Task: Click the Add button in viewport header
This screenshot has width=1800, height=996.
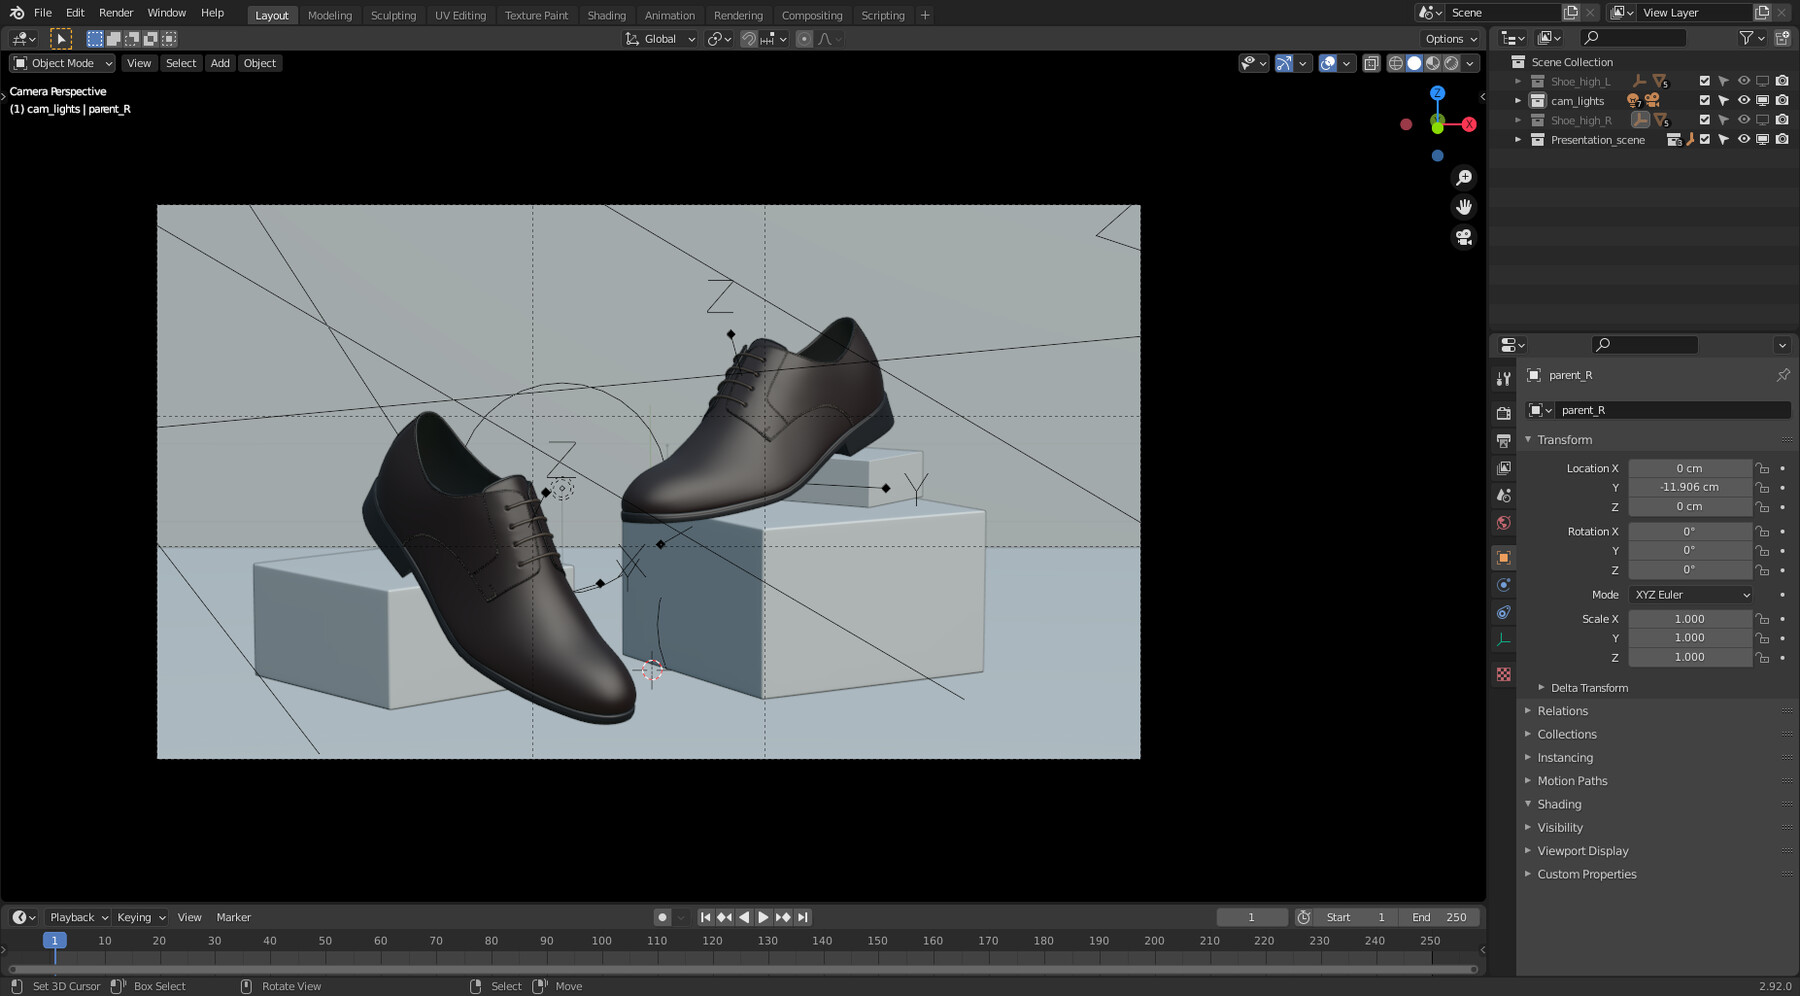Action: tap(219, 63)
